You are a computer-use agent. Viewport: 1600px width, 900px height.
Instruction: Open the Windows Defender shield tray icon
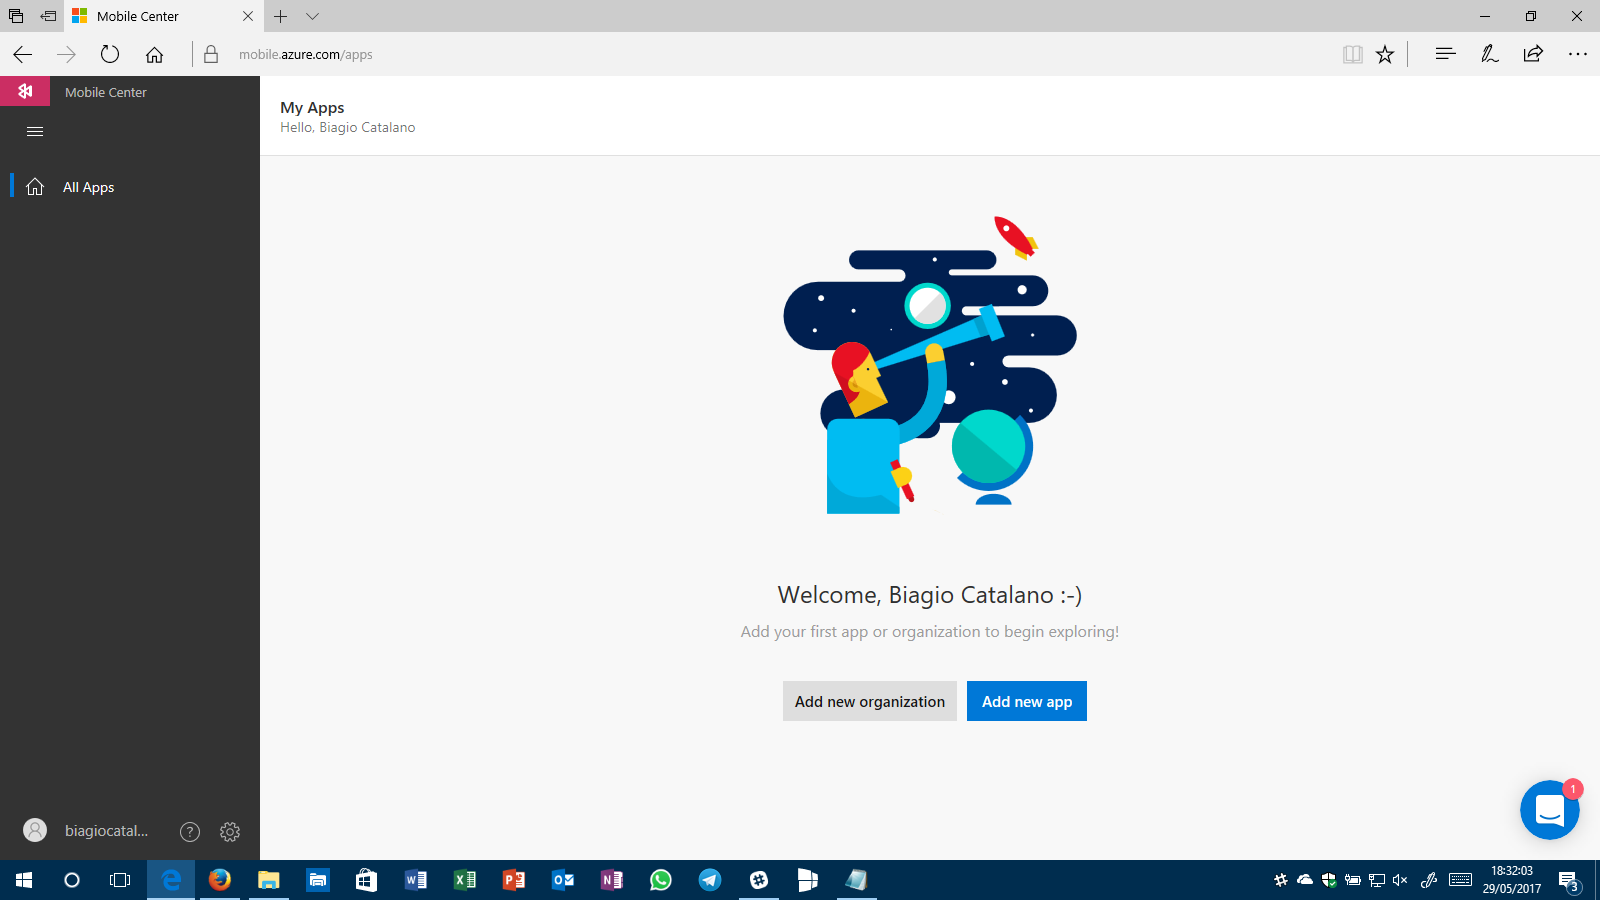tap(1329, 880)
